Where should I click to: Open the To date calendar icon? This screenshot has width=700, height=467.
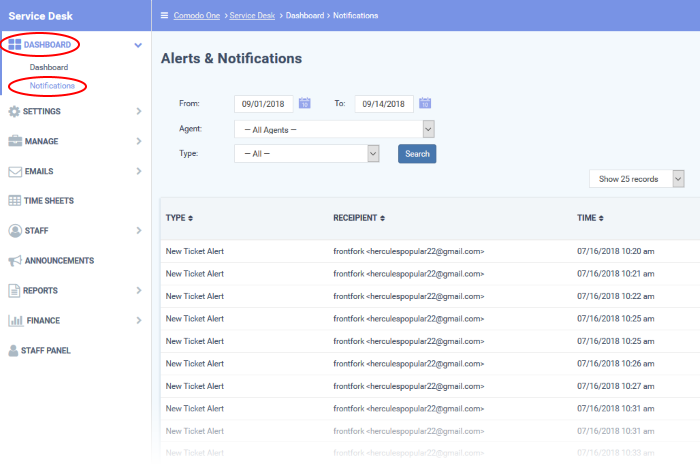tap(425, 103)
